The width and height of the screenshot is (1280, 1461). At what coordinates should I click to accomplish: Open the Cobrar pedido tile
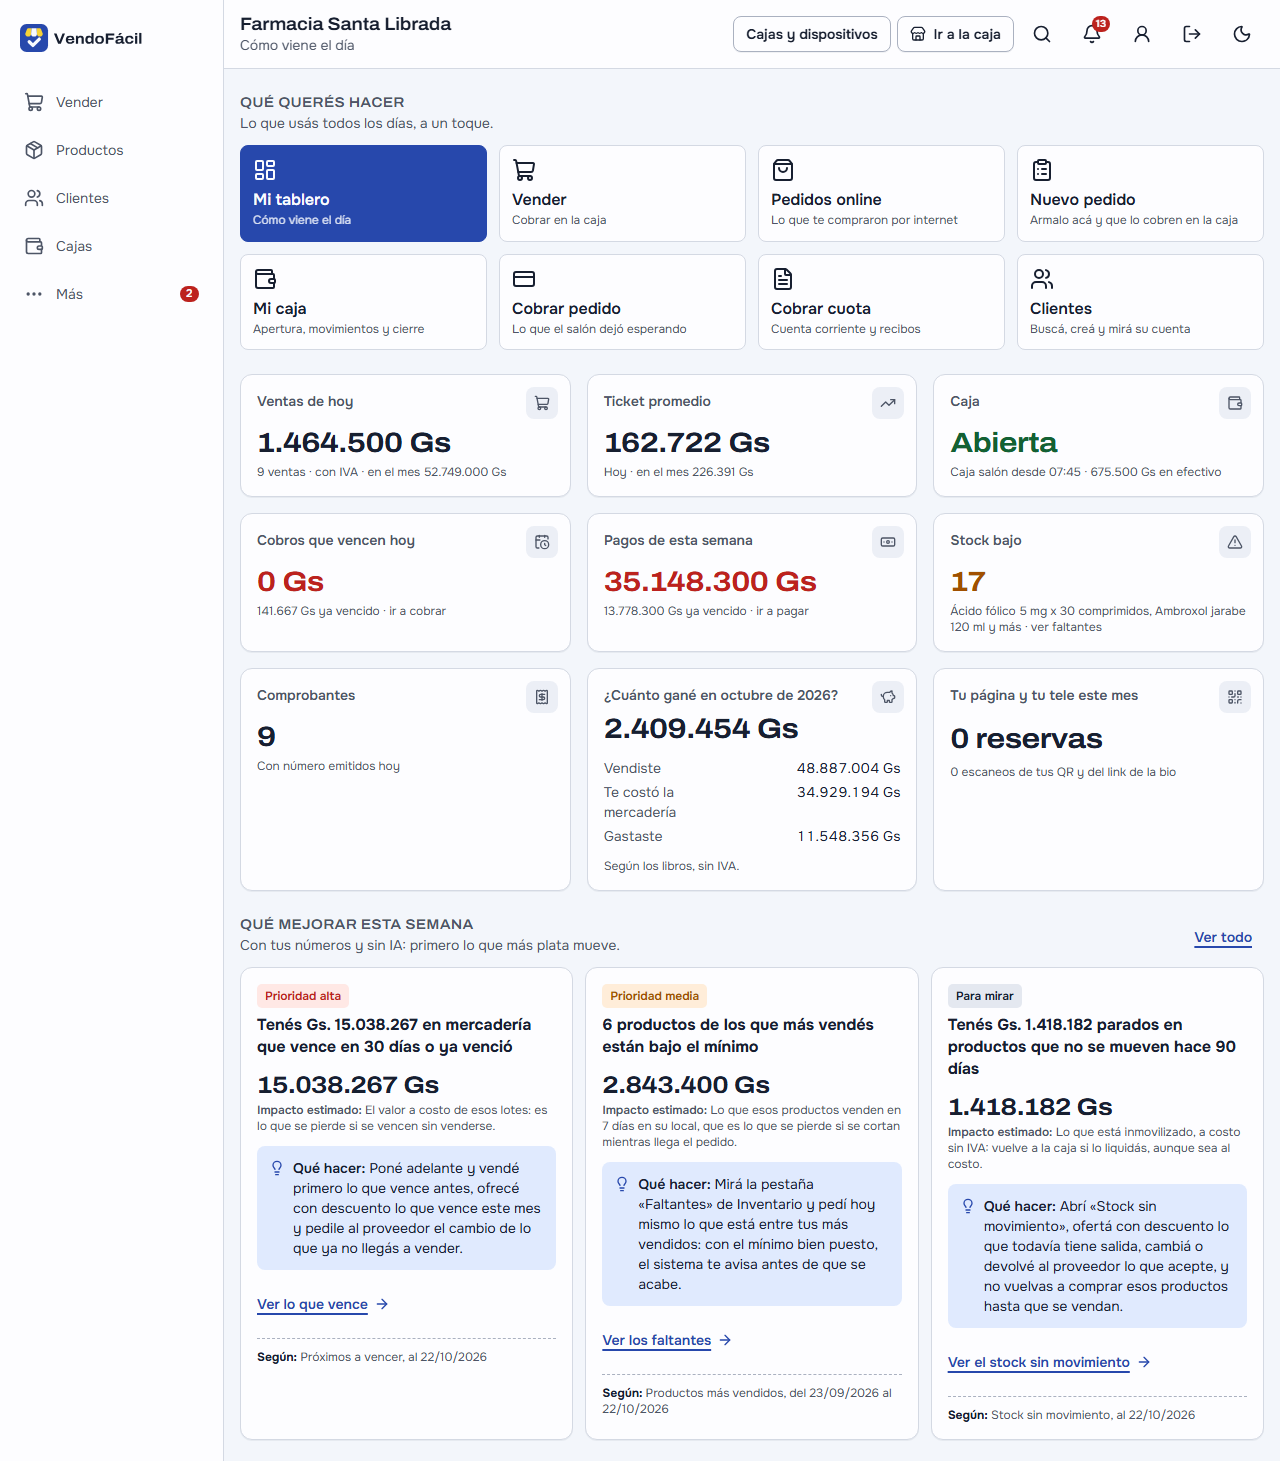coord(622,302)
